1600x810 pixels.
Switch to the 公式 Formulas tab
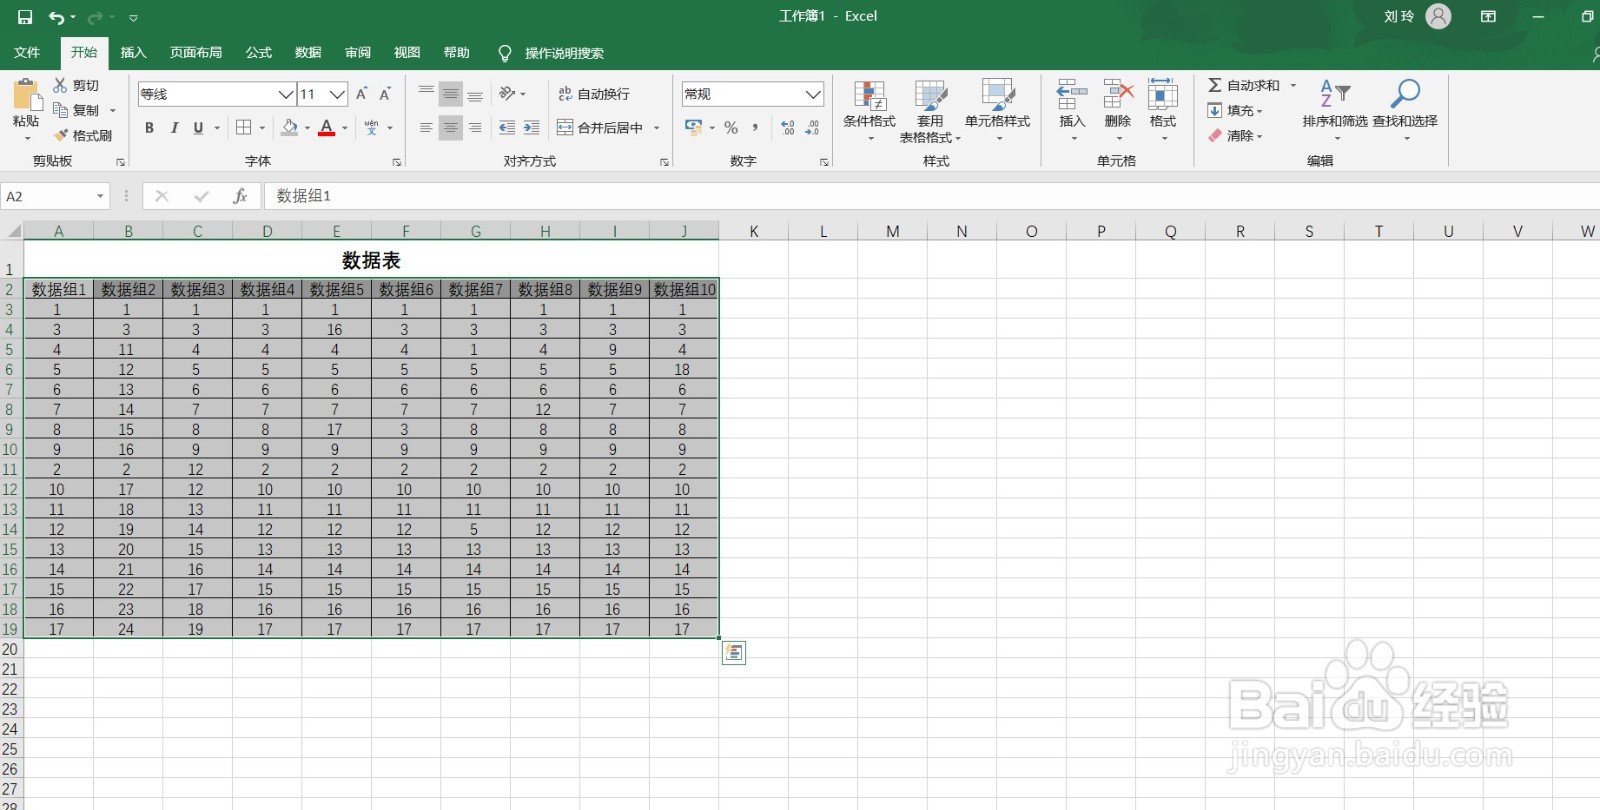click(259, 53)
